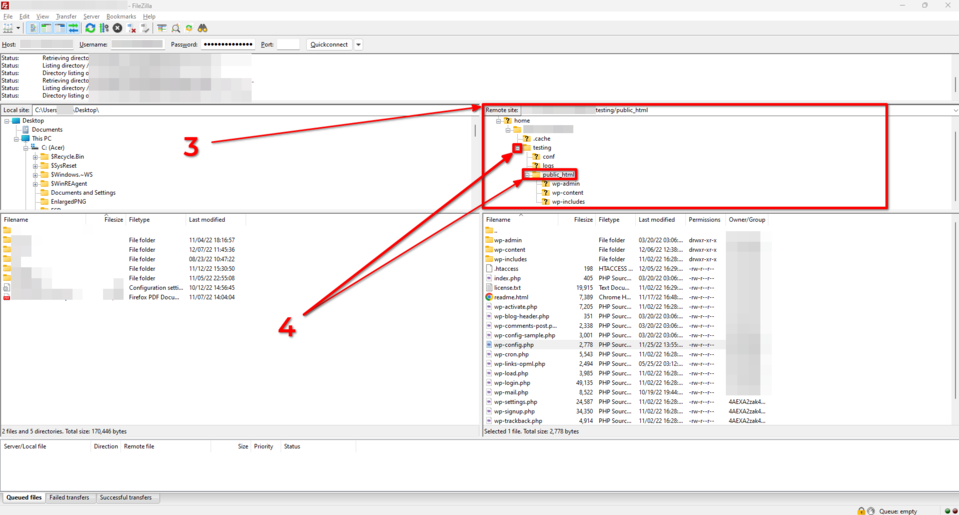Expand the $SysReset folder

click(x=35, y=166)
